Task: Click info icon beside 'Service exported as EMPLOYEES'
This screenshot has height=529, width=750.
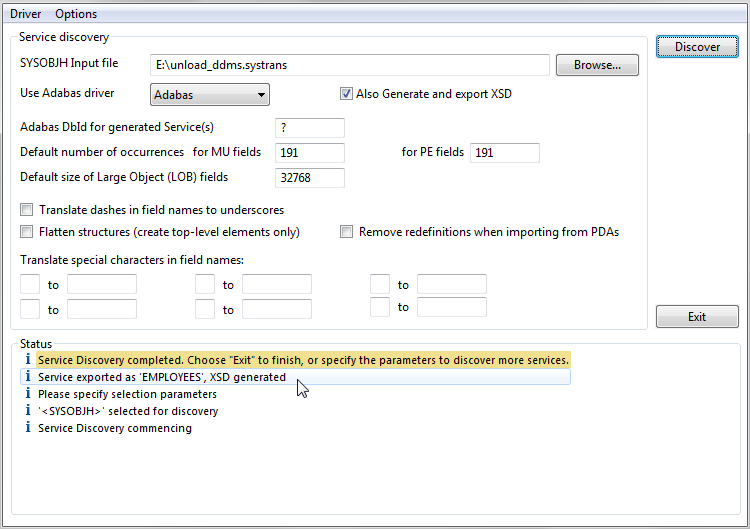Action: 28,376
